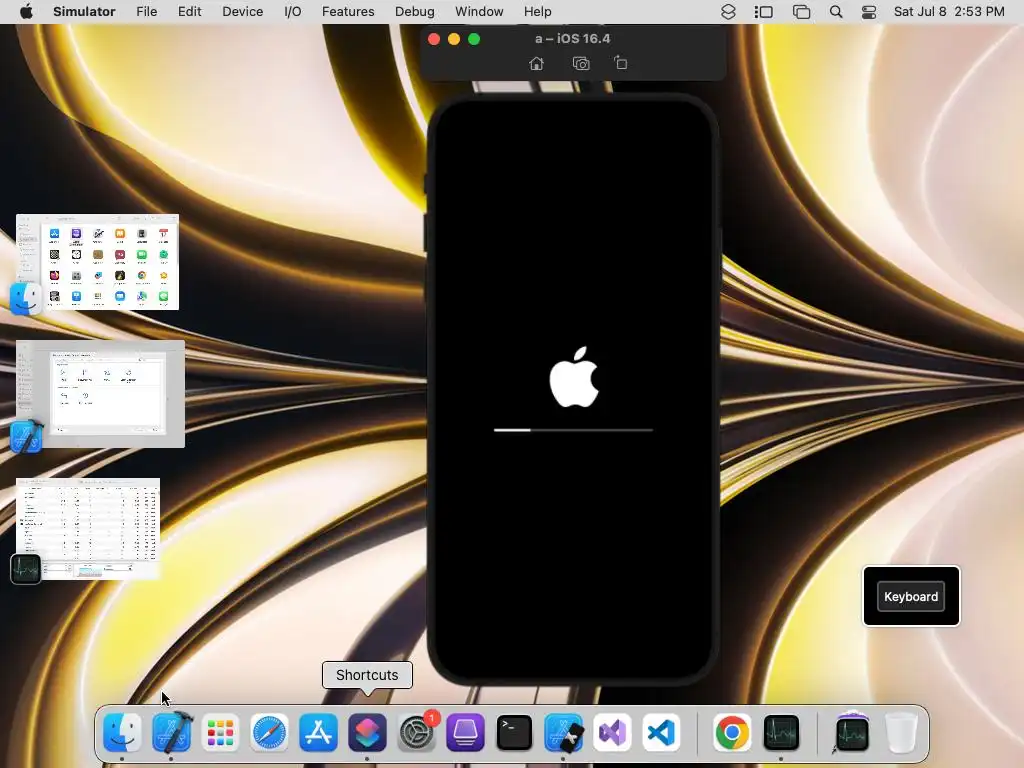
Task: Open the Help menu
Action: point(537,11)
